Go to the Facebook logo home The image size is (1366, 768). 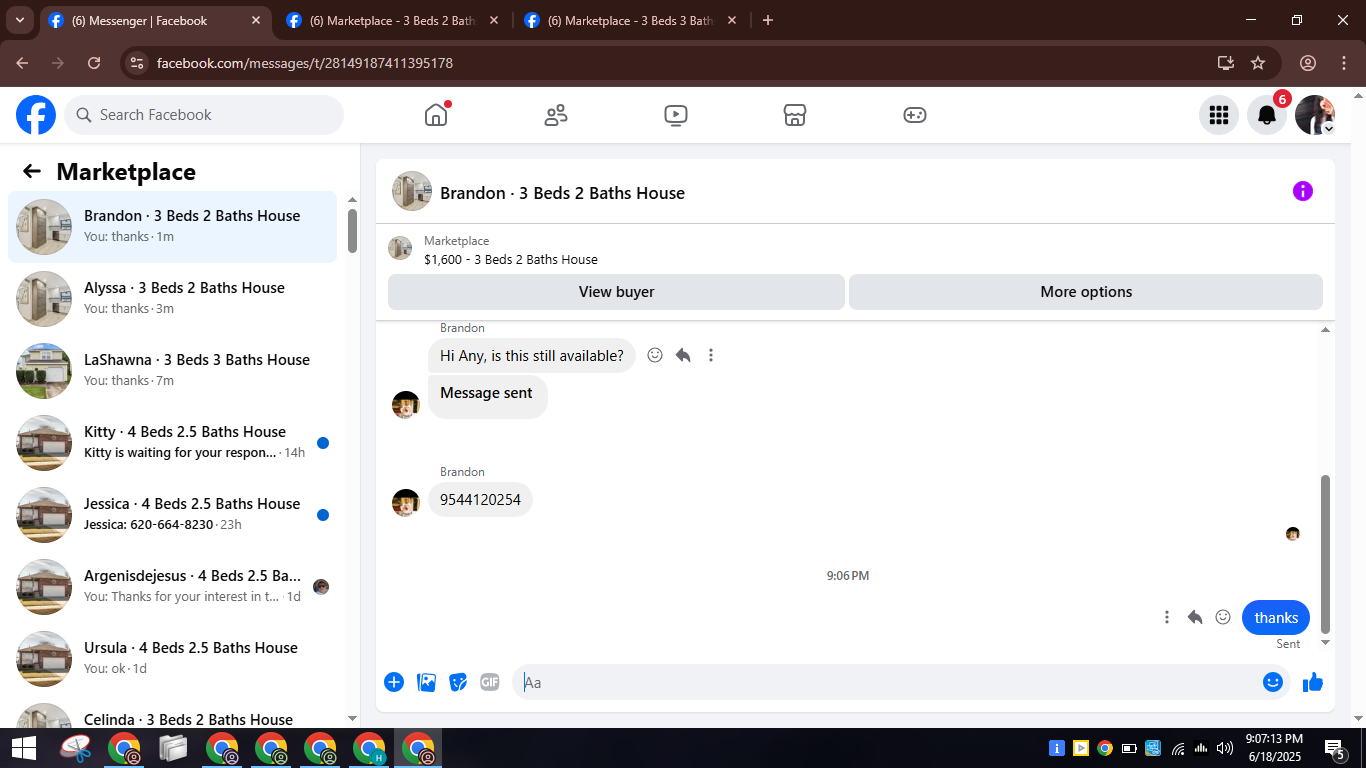pos(36,115)
